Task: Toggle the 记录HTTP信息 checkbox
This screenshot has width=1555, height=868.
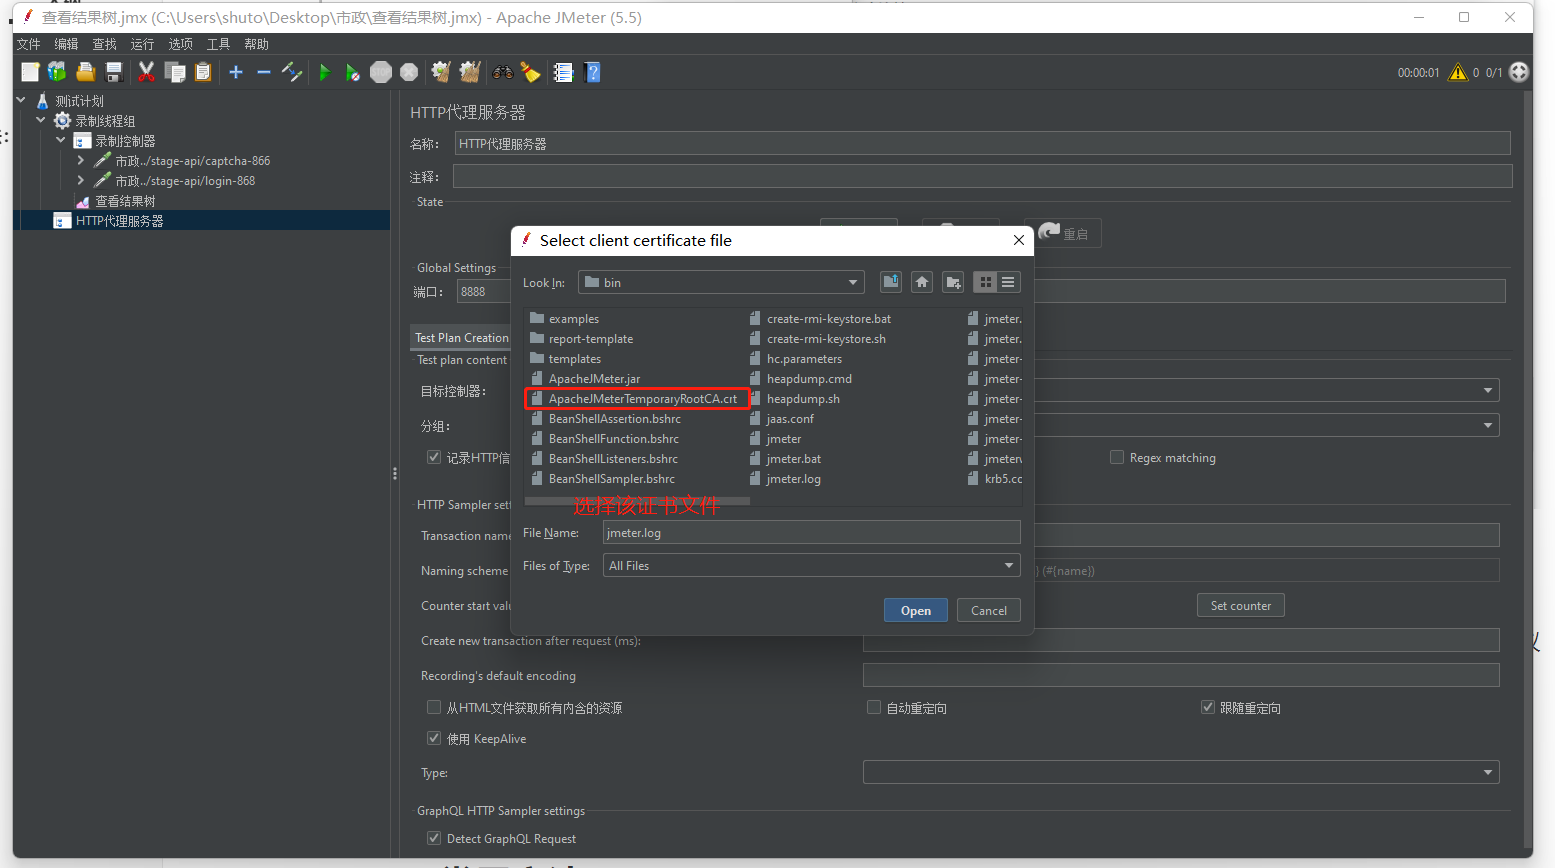Action: pos(434,457)
